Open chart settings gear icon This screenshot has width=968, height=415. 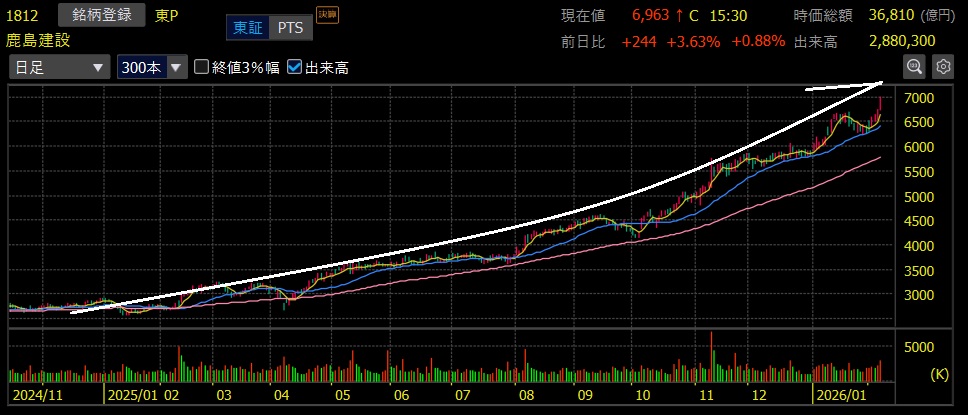(x=942, y=67)
